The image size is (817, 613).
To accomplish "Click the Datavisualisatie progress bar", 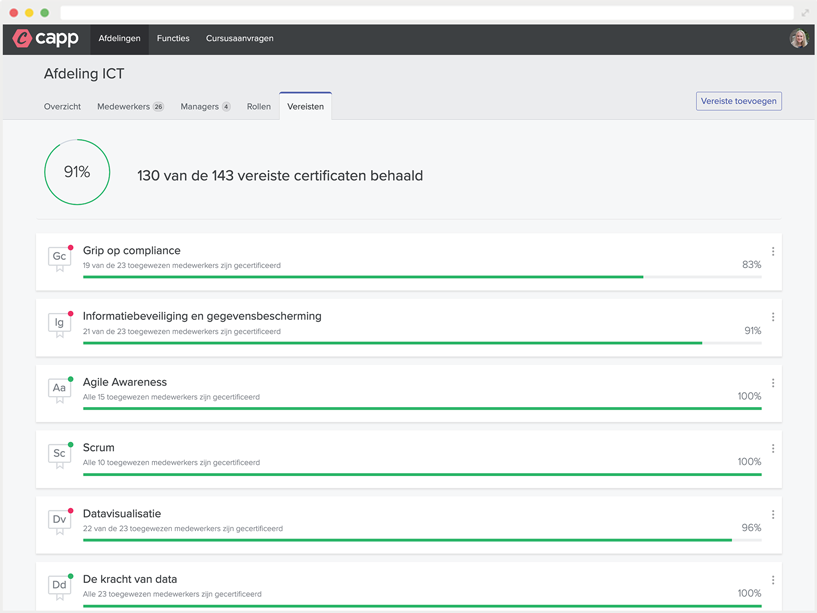I will point(421,541).
